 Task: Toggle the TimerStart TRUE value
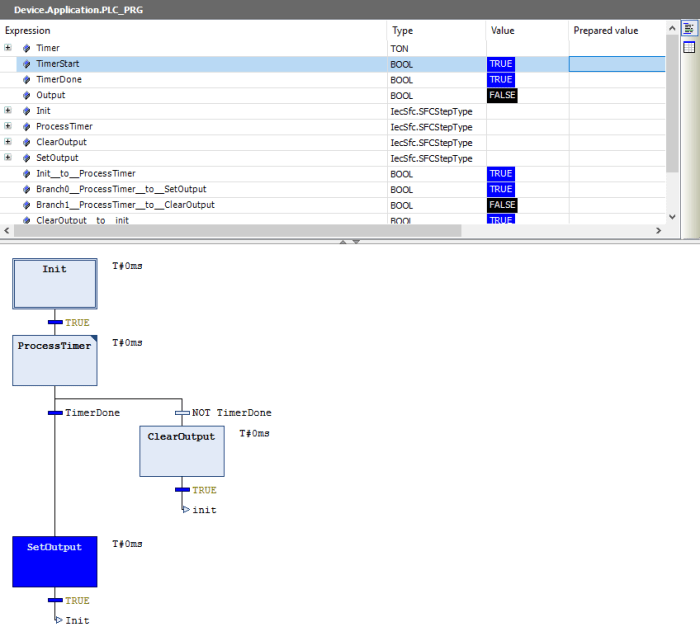coord(500,63)
